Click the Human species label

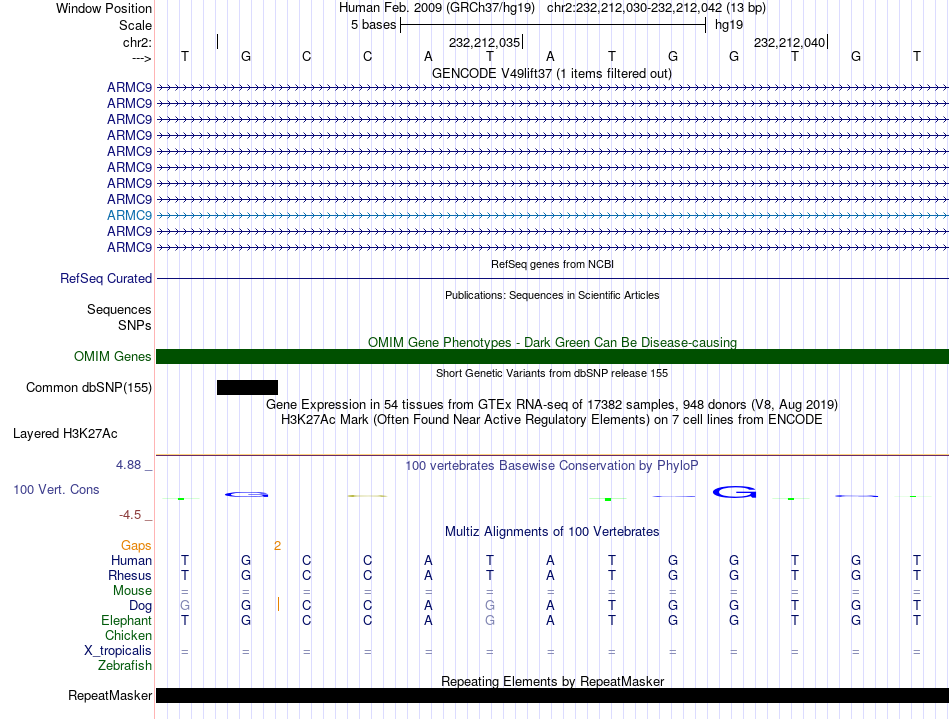pyautogui.click(x=131, y=560)
